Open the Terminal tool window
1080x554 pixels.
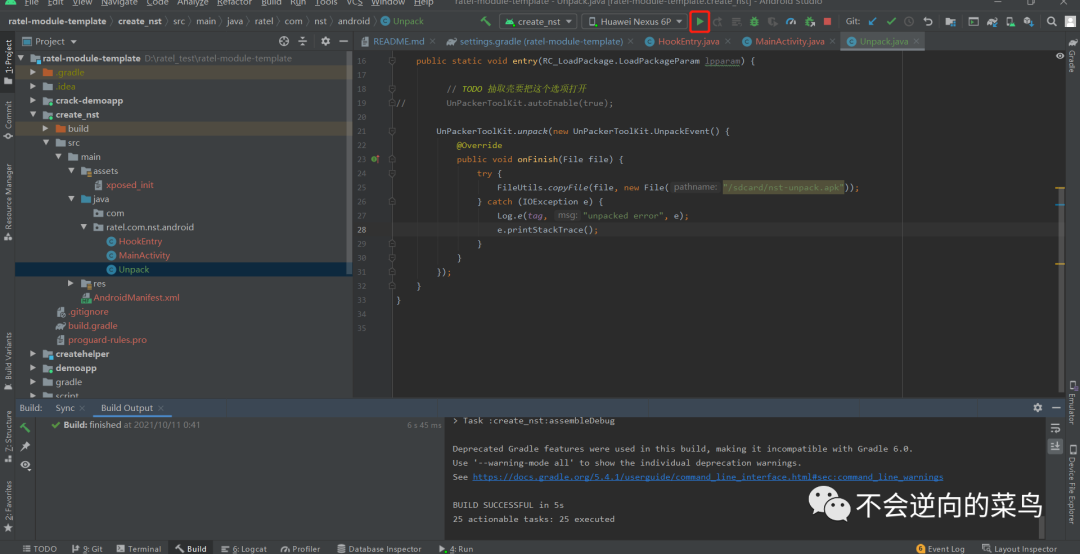(138, 549)
